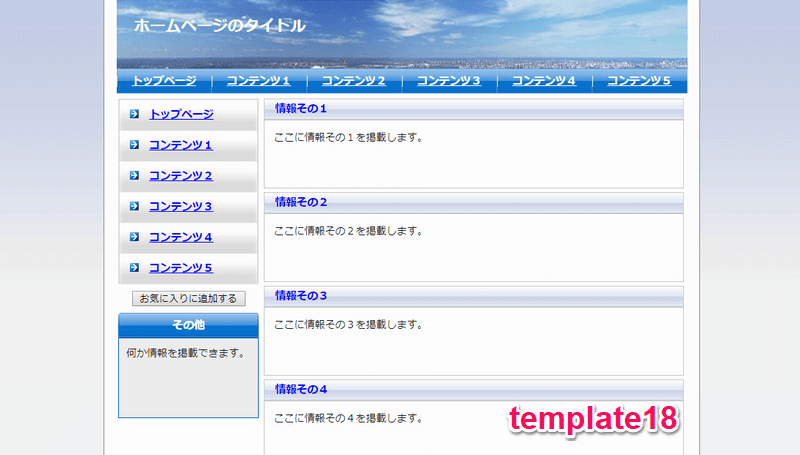Go to コンテンツ4 in the top navigation bar
800x455 pixels.
pyautogui.click(x=544, y=81)
